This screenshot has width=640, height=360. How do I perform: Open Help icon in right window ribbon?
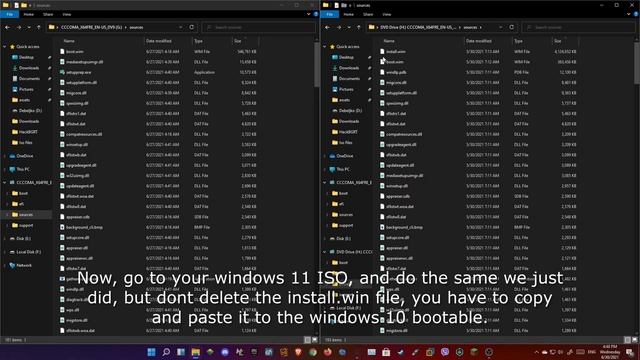point(636,14)
